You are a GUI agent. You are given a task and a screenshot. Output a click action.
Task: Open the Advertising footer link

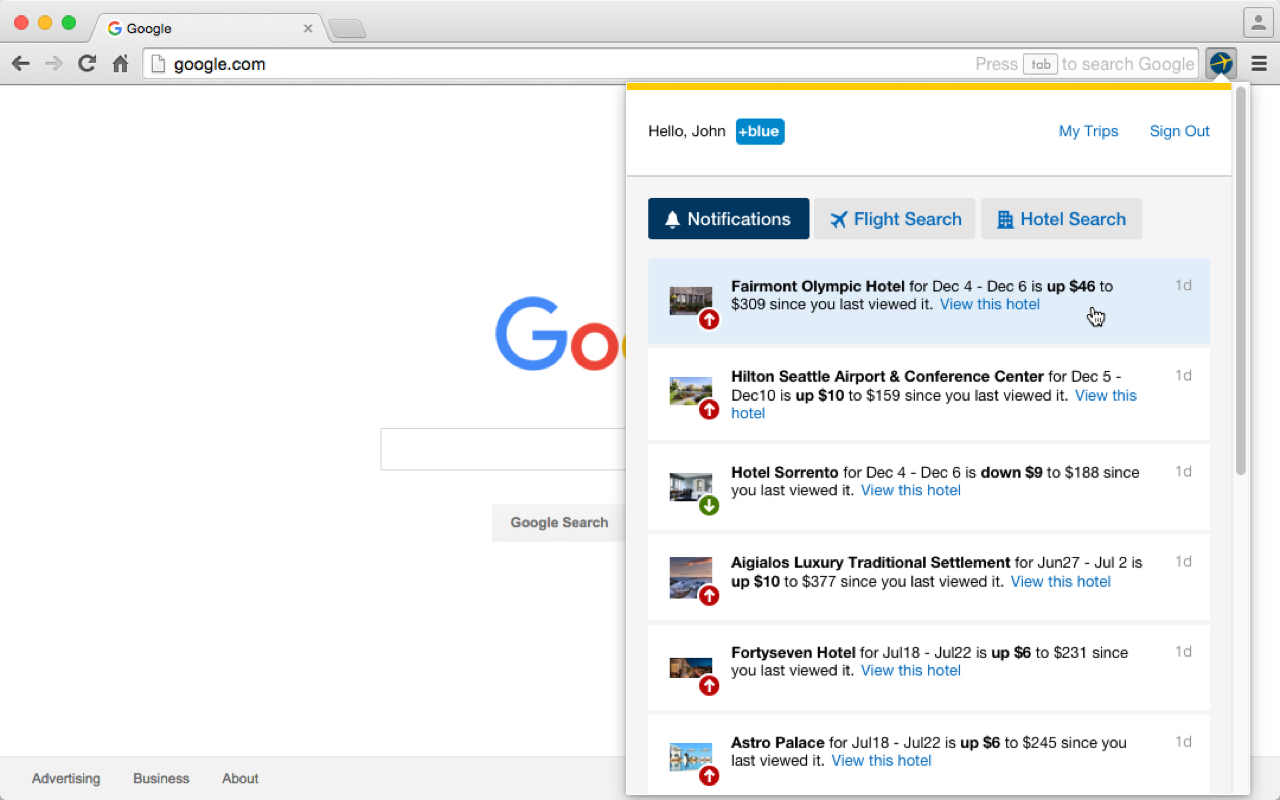(x=66, y=778)
